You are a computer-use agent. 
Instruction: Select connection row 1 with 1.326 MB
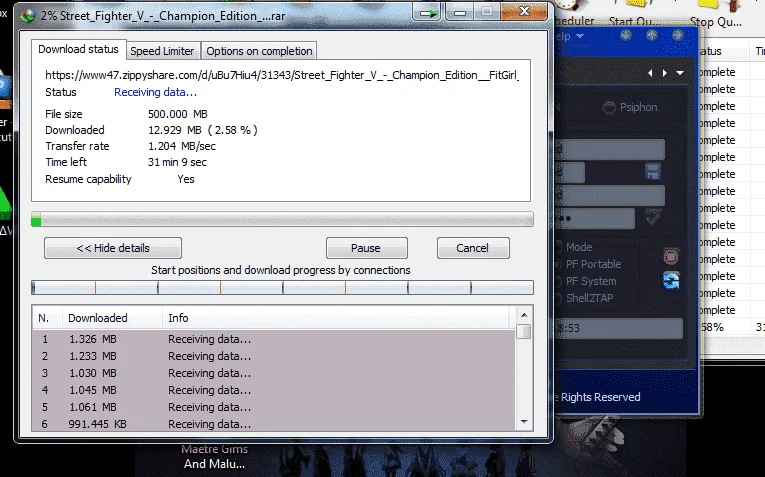click(274, 339)
